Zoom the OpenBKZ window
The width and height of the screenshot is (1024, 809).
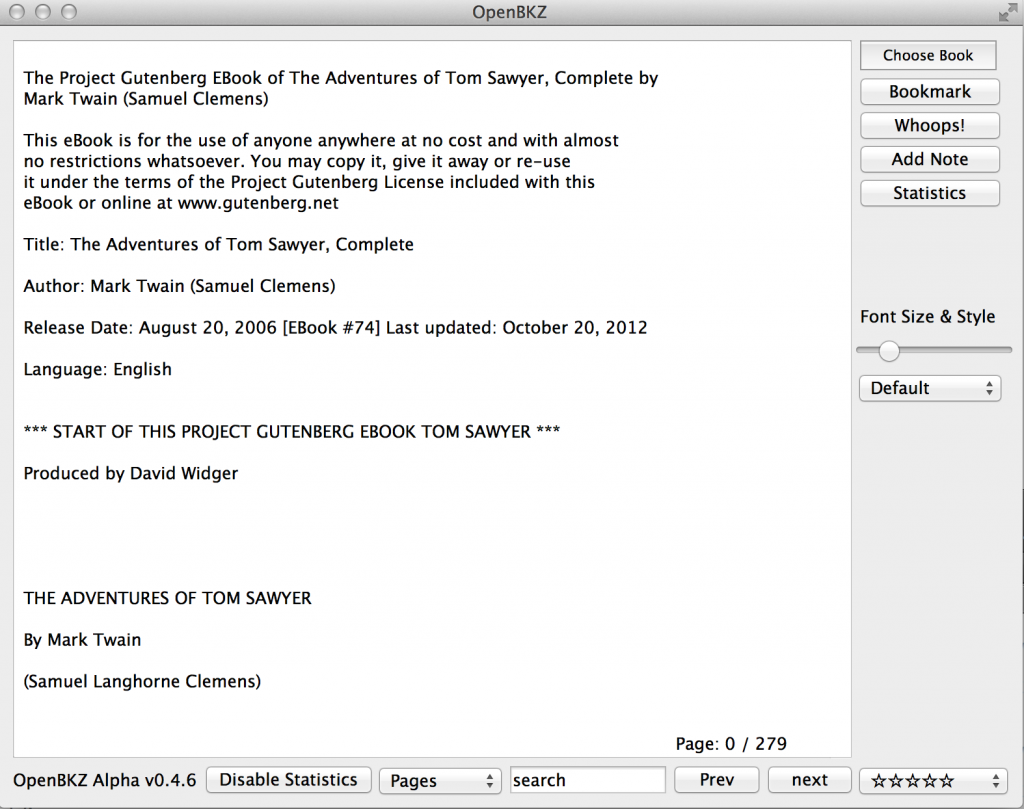point(68,13)
